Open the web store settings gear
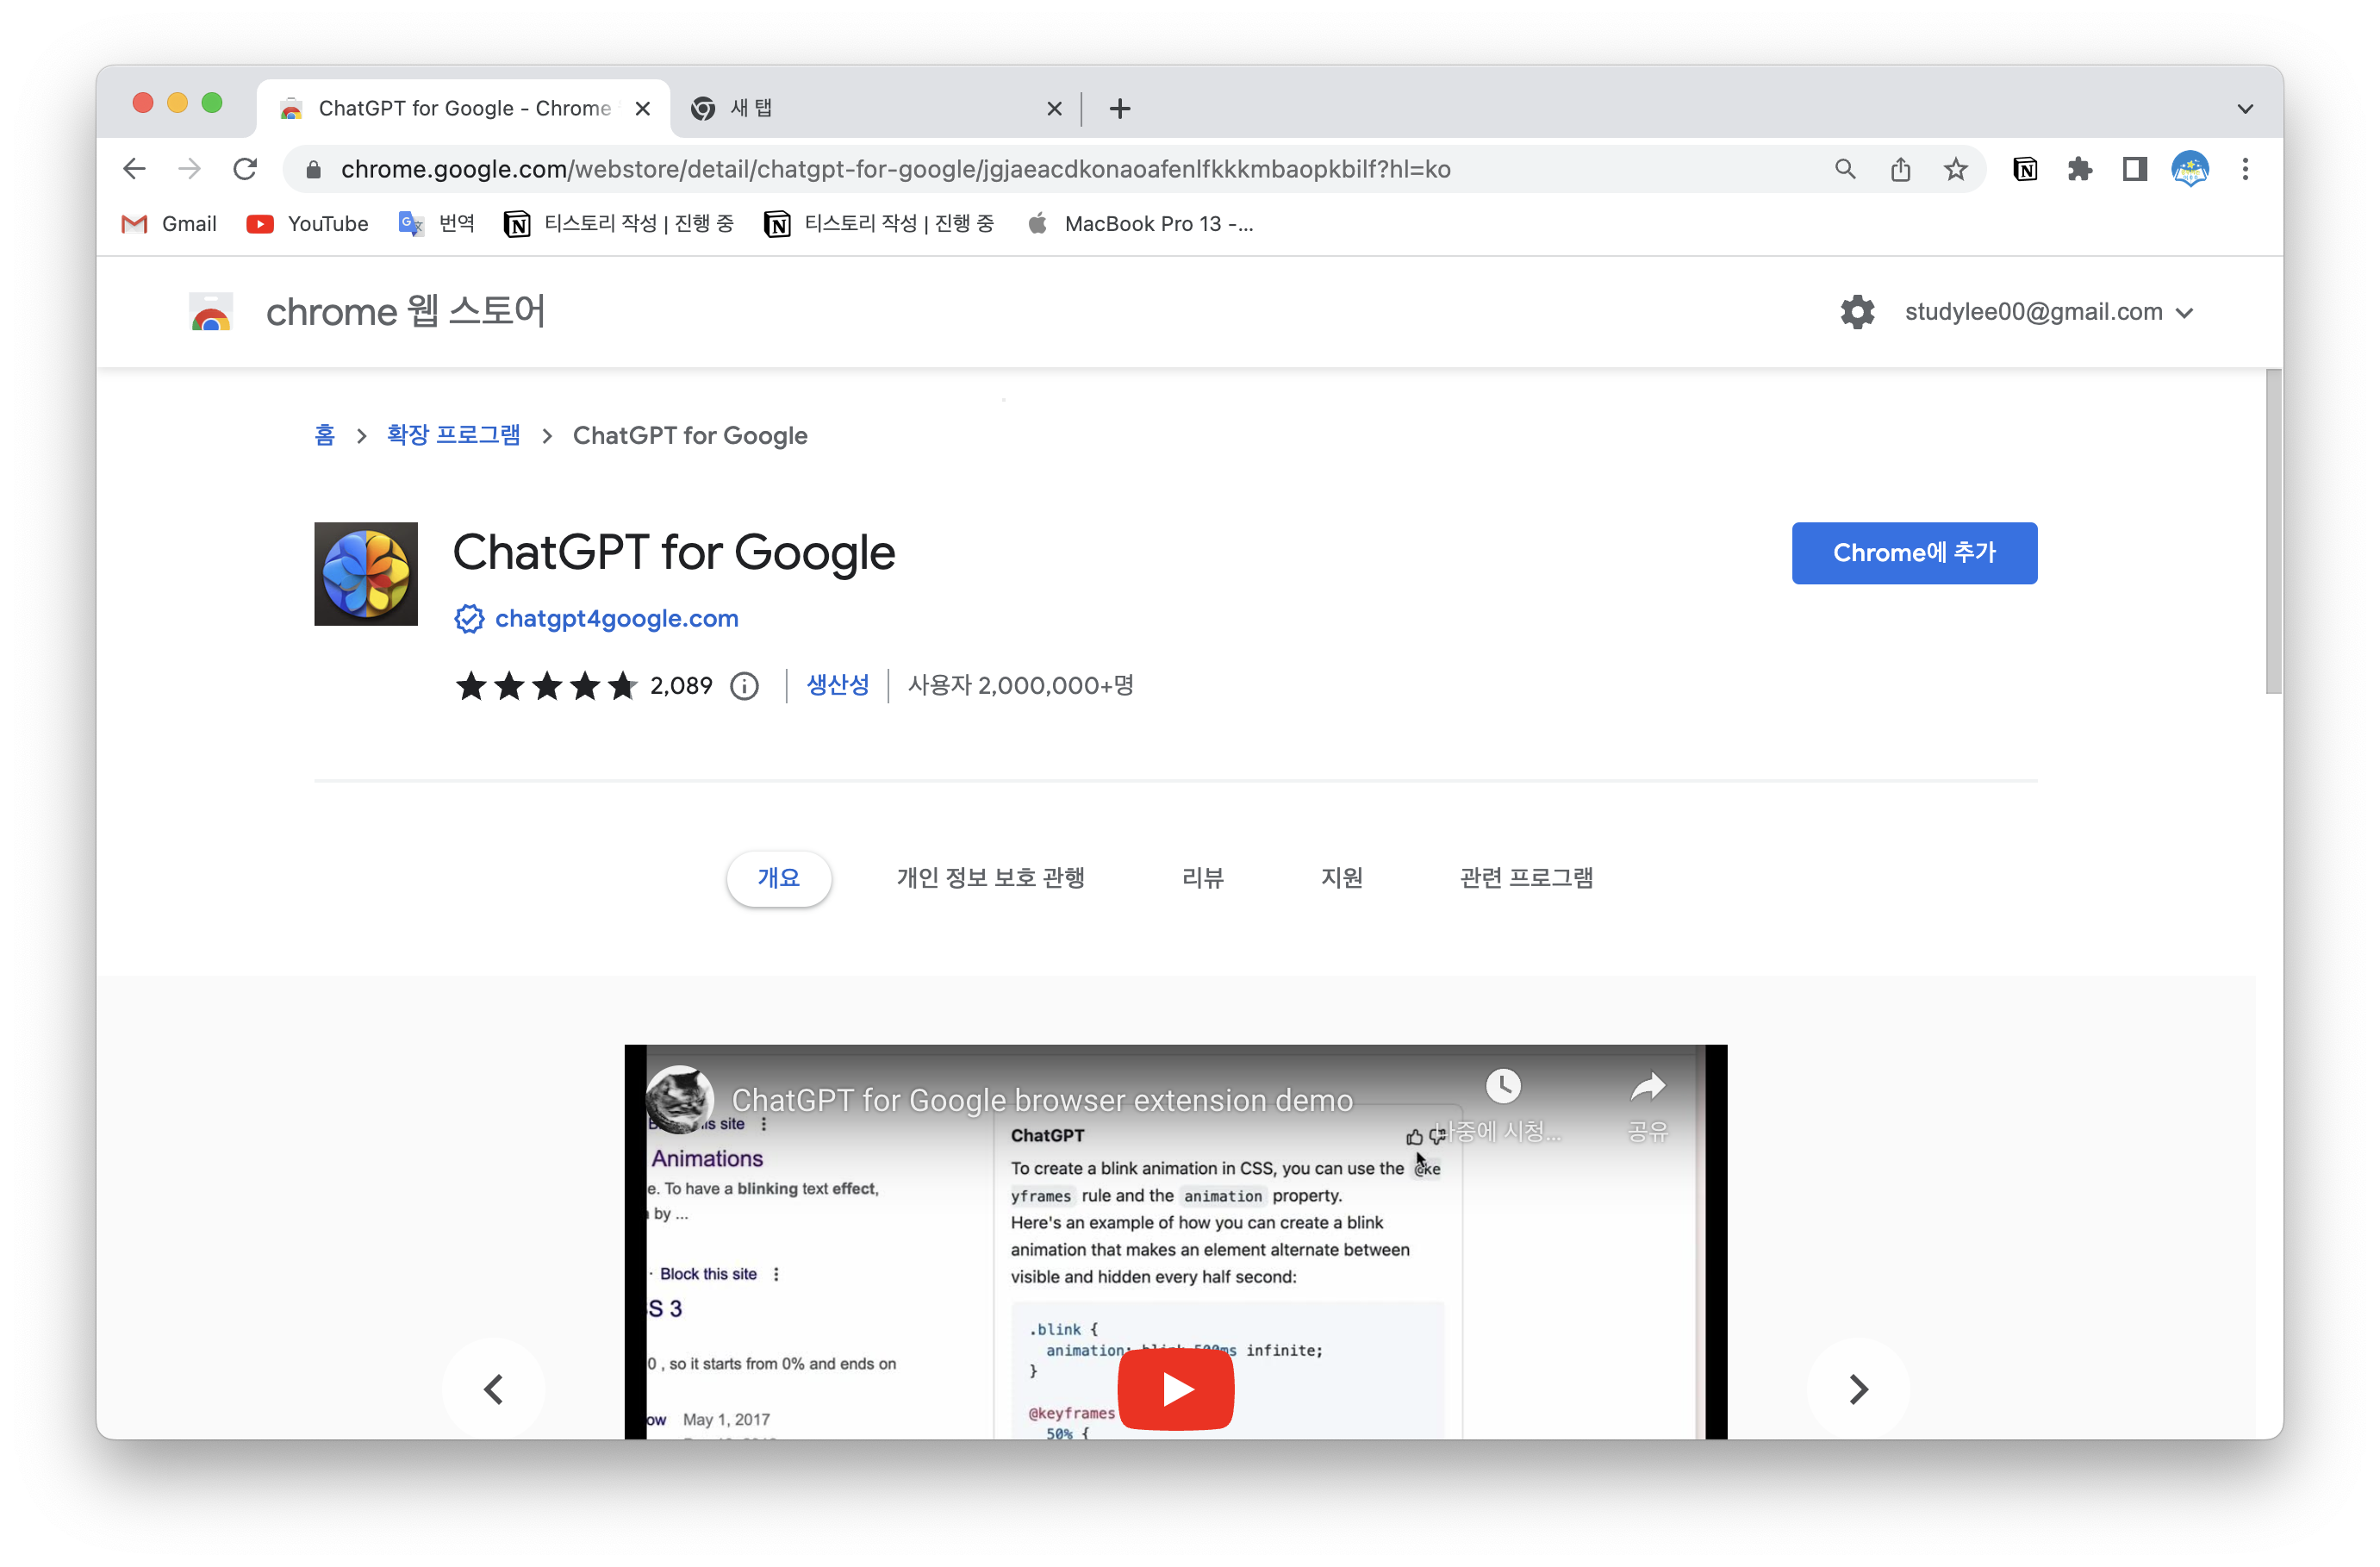The image size is (2380, 1567). pos(1857,312)
